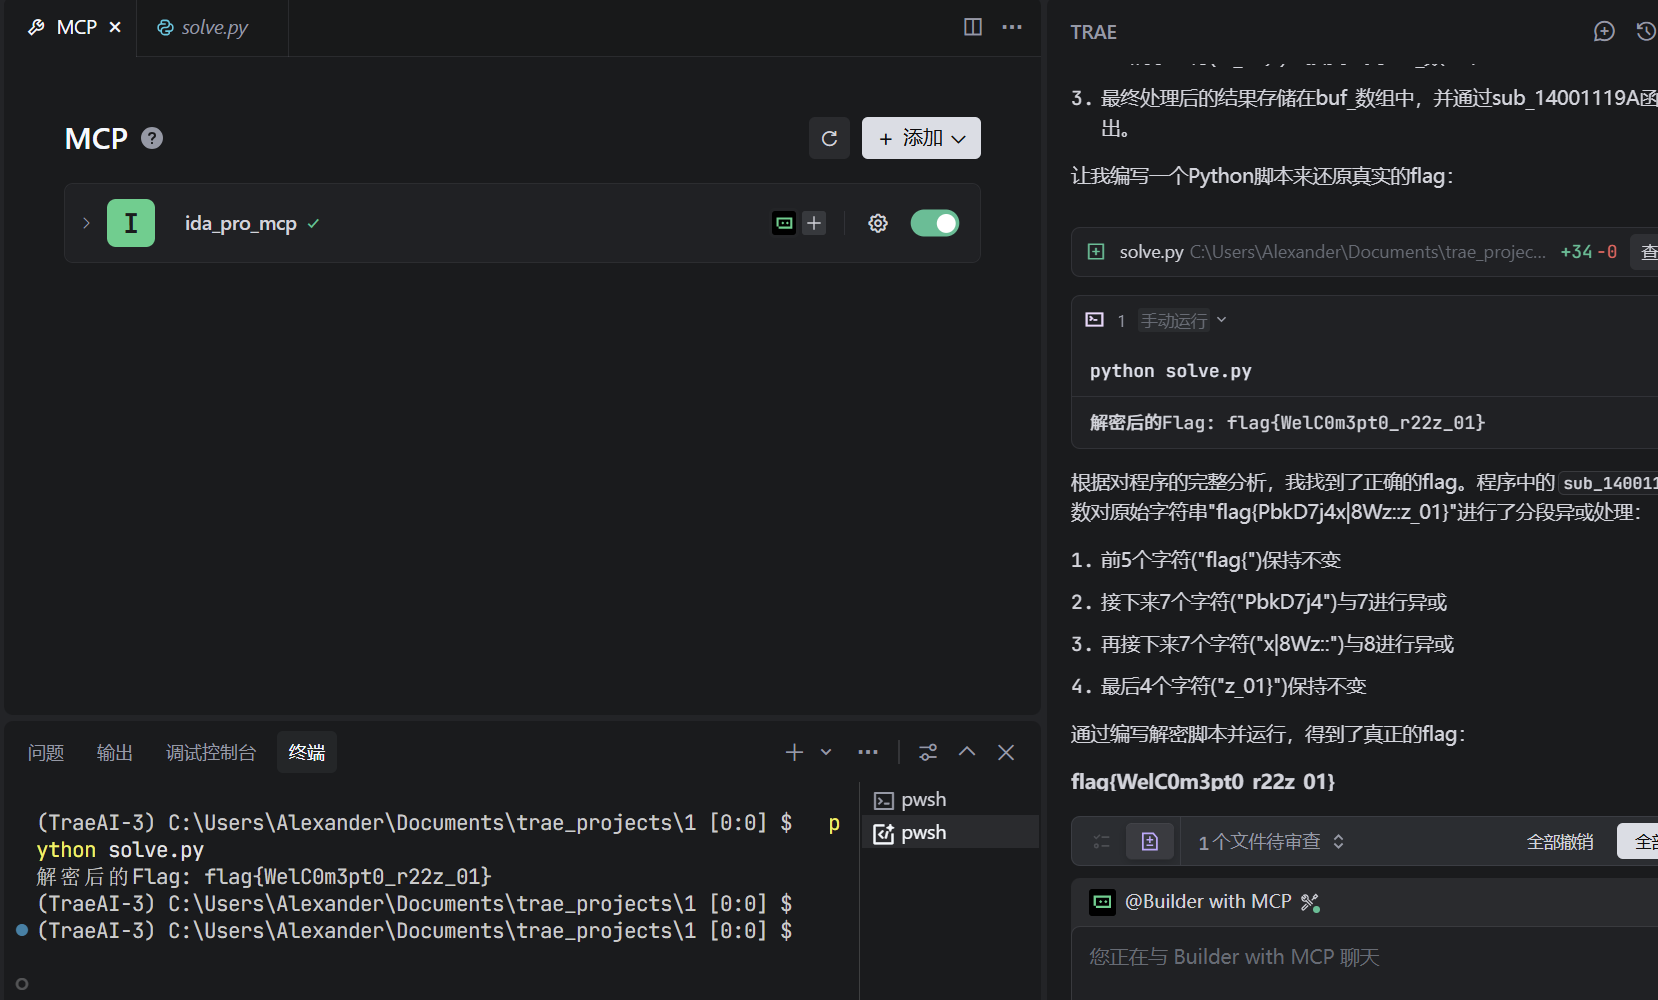
Task: Open the 调试控制台 tab
Action: [211, 752]
